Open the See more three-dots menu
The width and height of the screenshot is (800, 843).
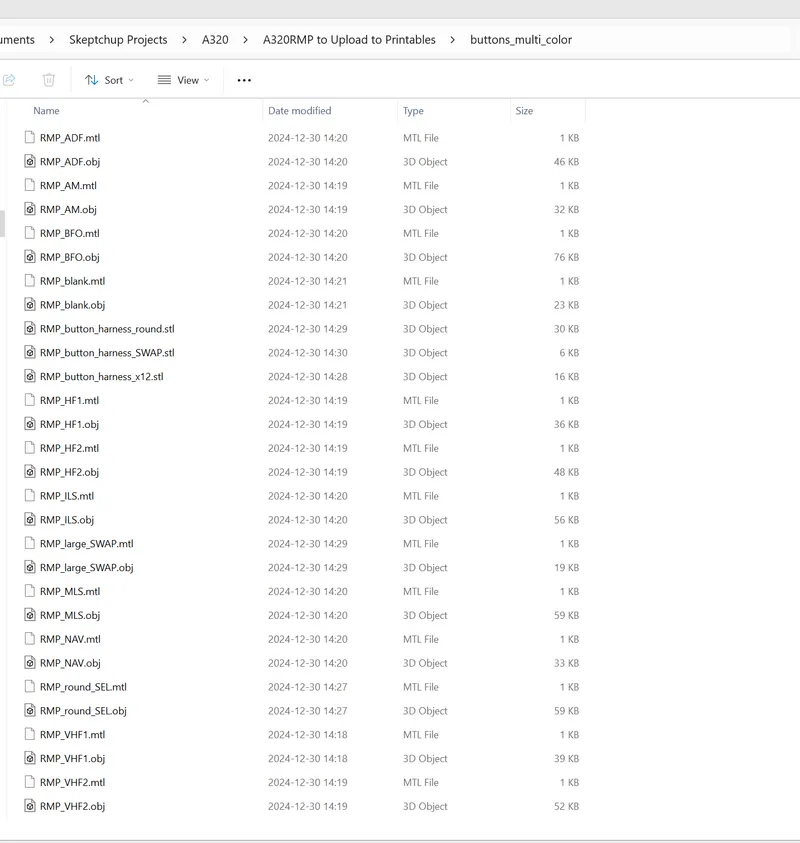244,80
